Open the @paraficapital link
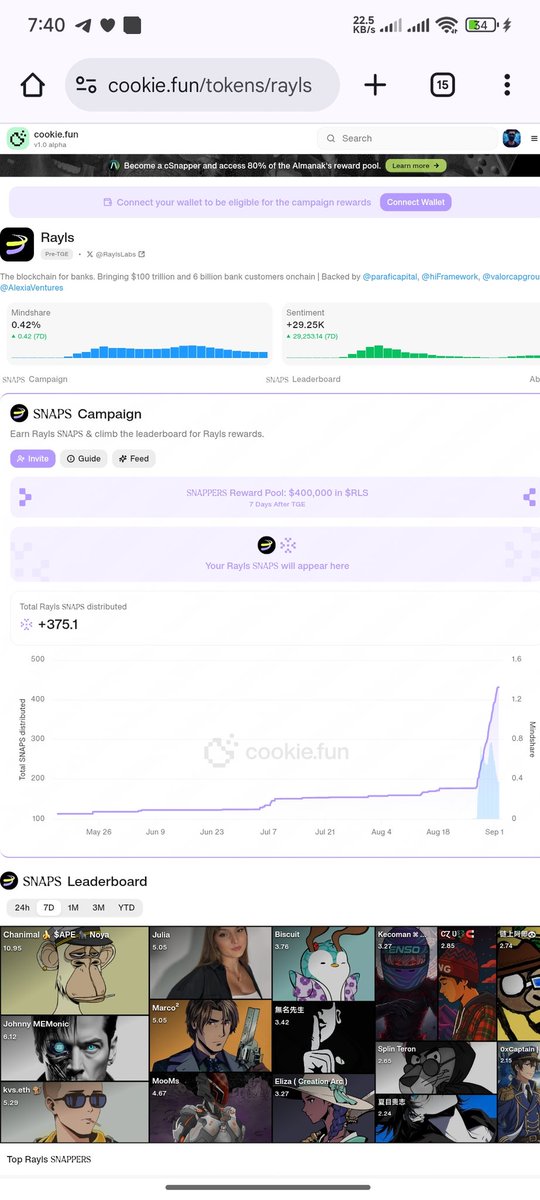 coord(389,276)
